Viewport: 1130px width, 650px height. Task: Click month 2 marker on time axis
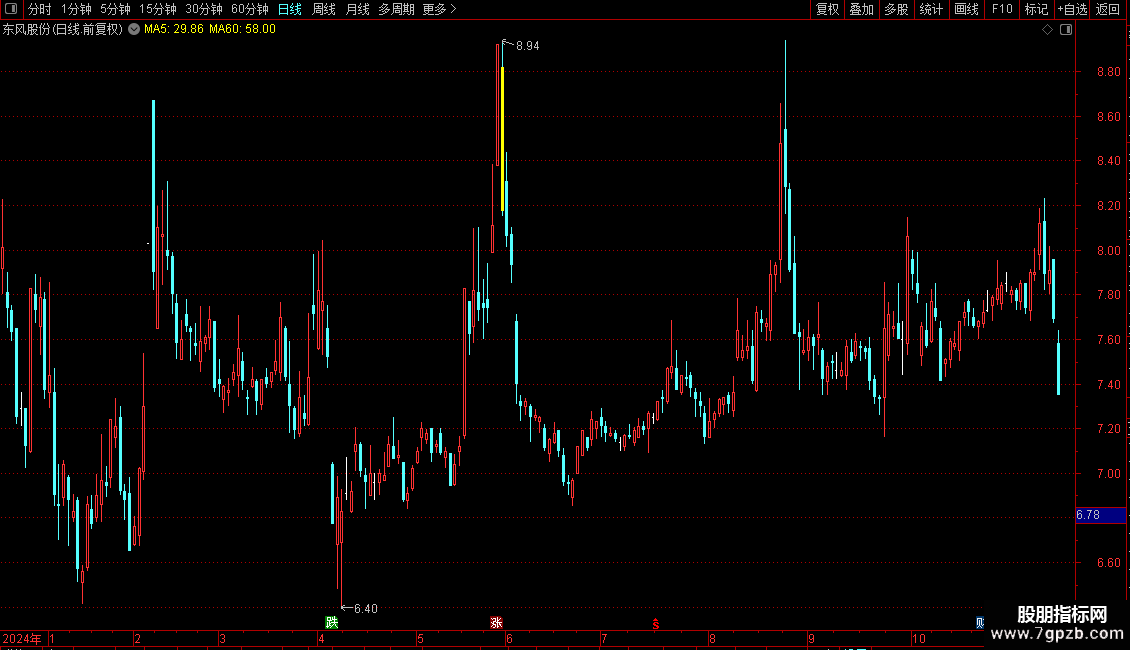coord(137,638)
